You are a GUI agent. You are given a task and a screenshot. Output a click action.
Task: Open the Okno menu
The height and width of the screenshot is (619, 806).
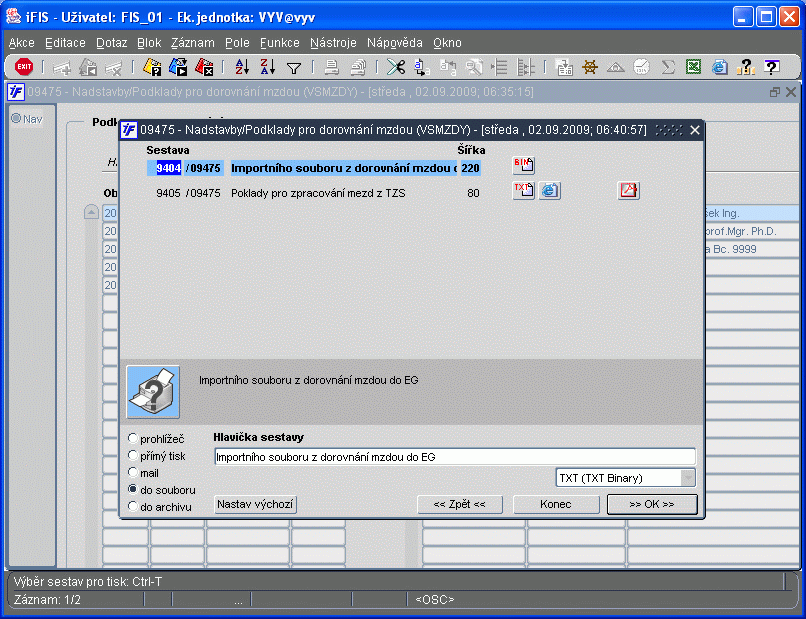(x=447, y=43)
